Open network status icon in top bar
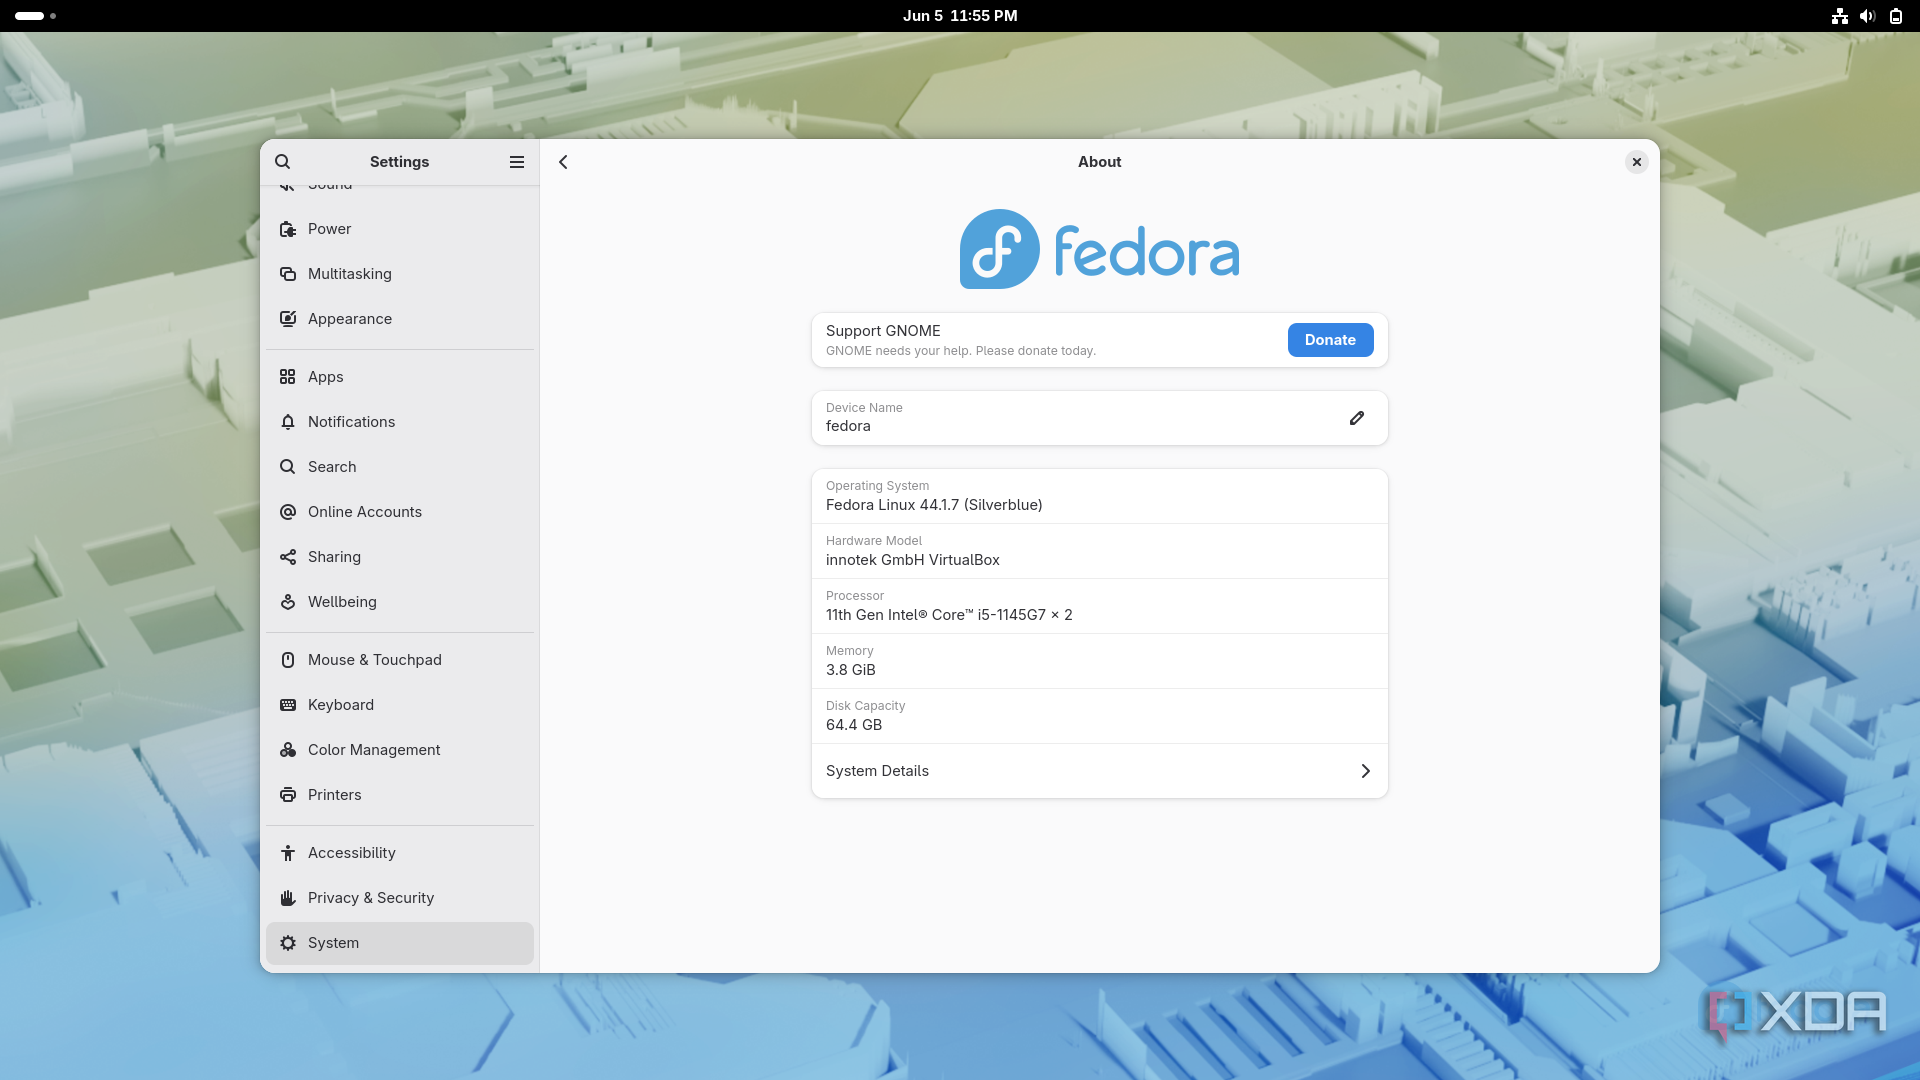Viewport: 1920px width, 1080px height. tap(1840, 16)
